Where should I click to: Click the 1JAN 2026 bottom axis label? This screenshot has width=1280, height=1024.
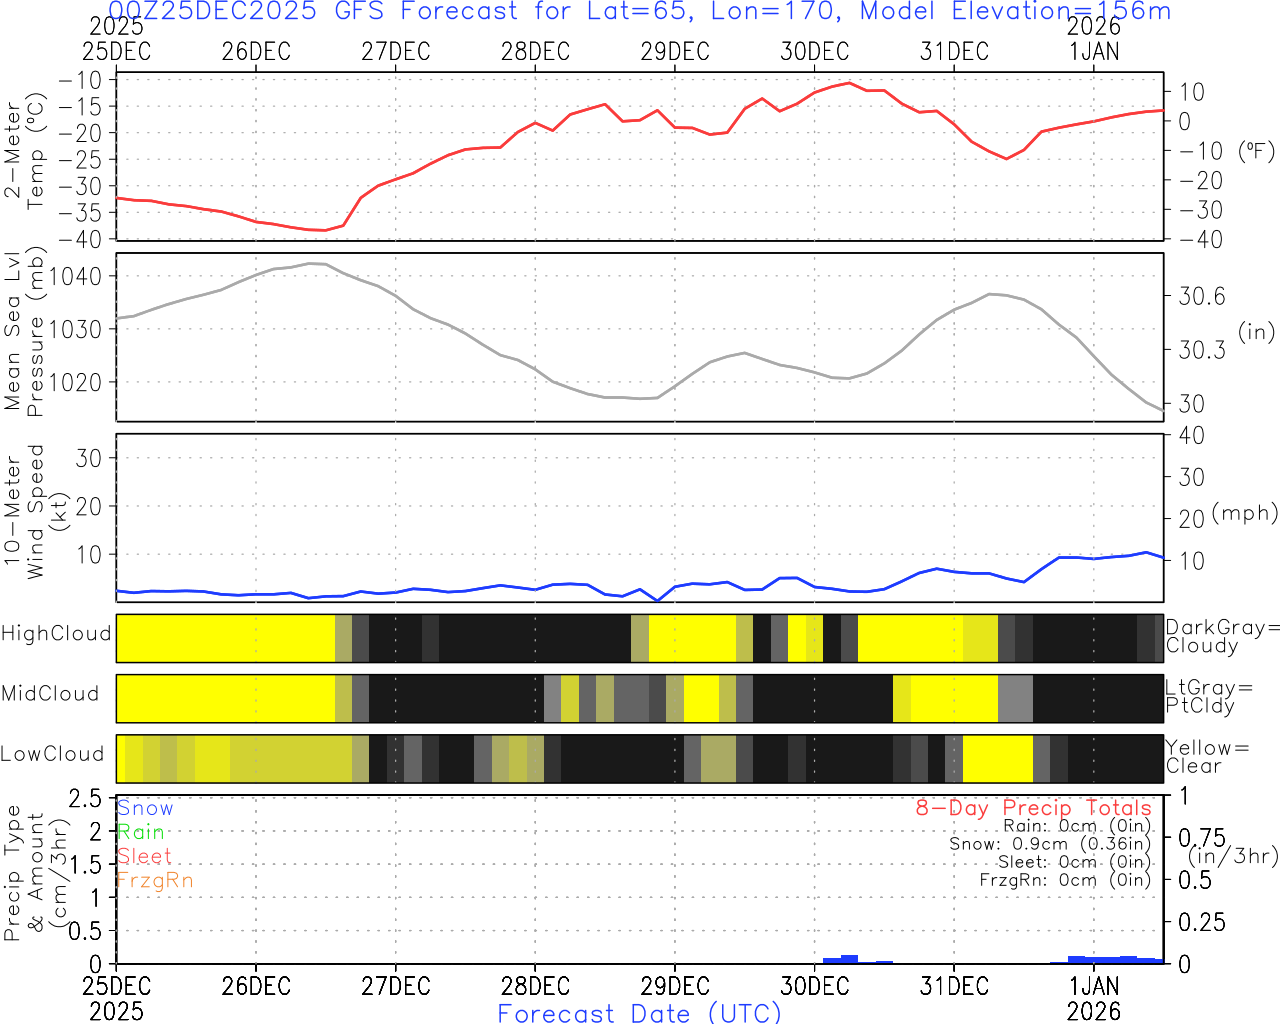1094,998
